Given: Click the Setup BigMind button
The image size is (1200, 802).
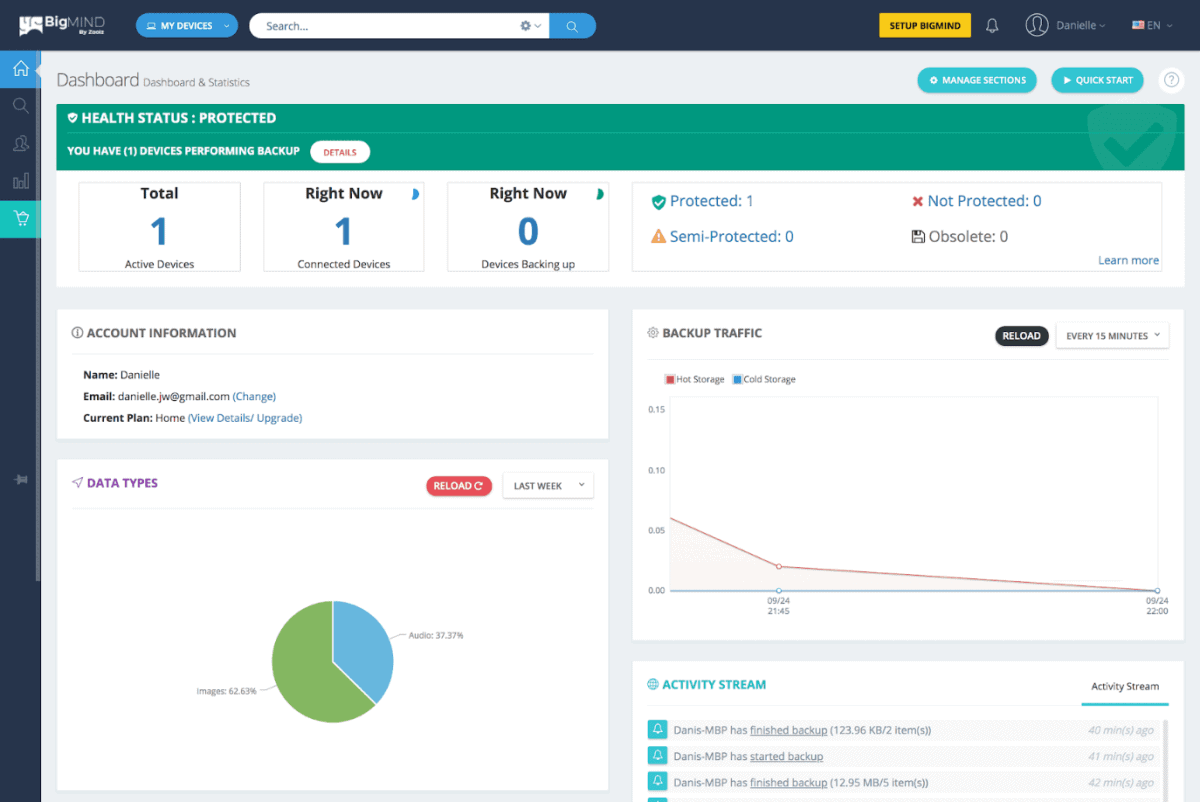Looking at the screenshot, I should pyautogui.click(x=925, y=26).
